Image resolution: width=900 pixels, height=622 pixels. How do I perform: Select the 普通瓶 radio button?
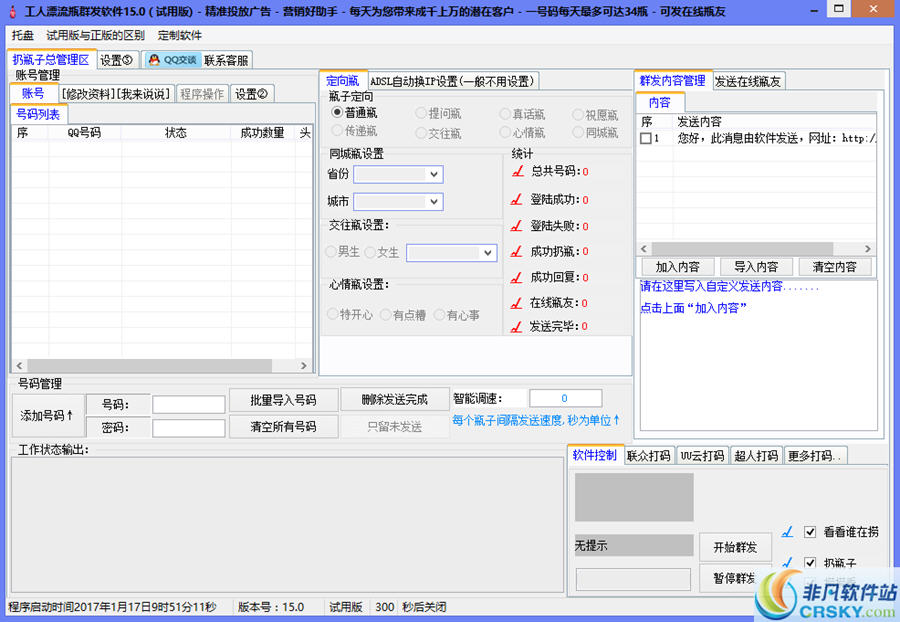tap(338, 112)
